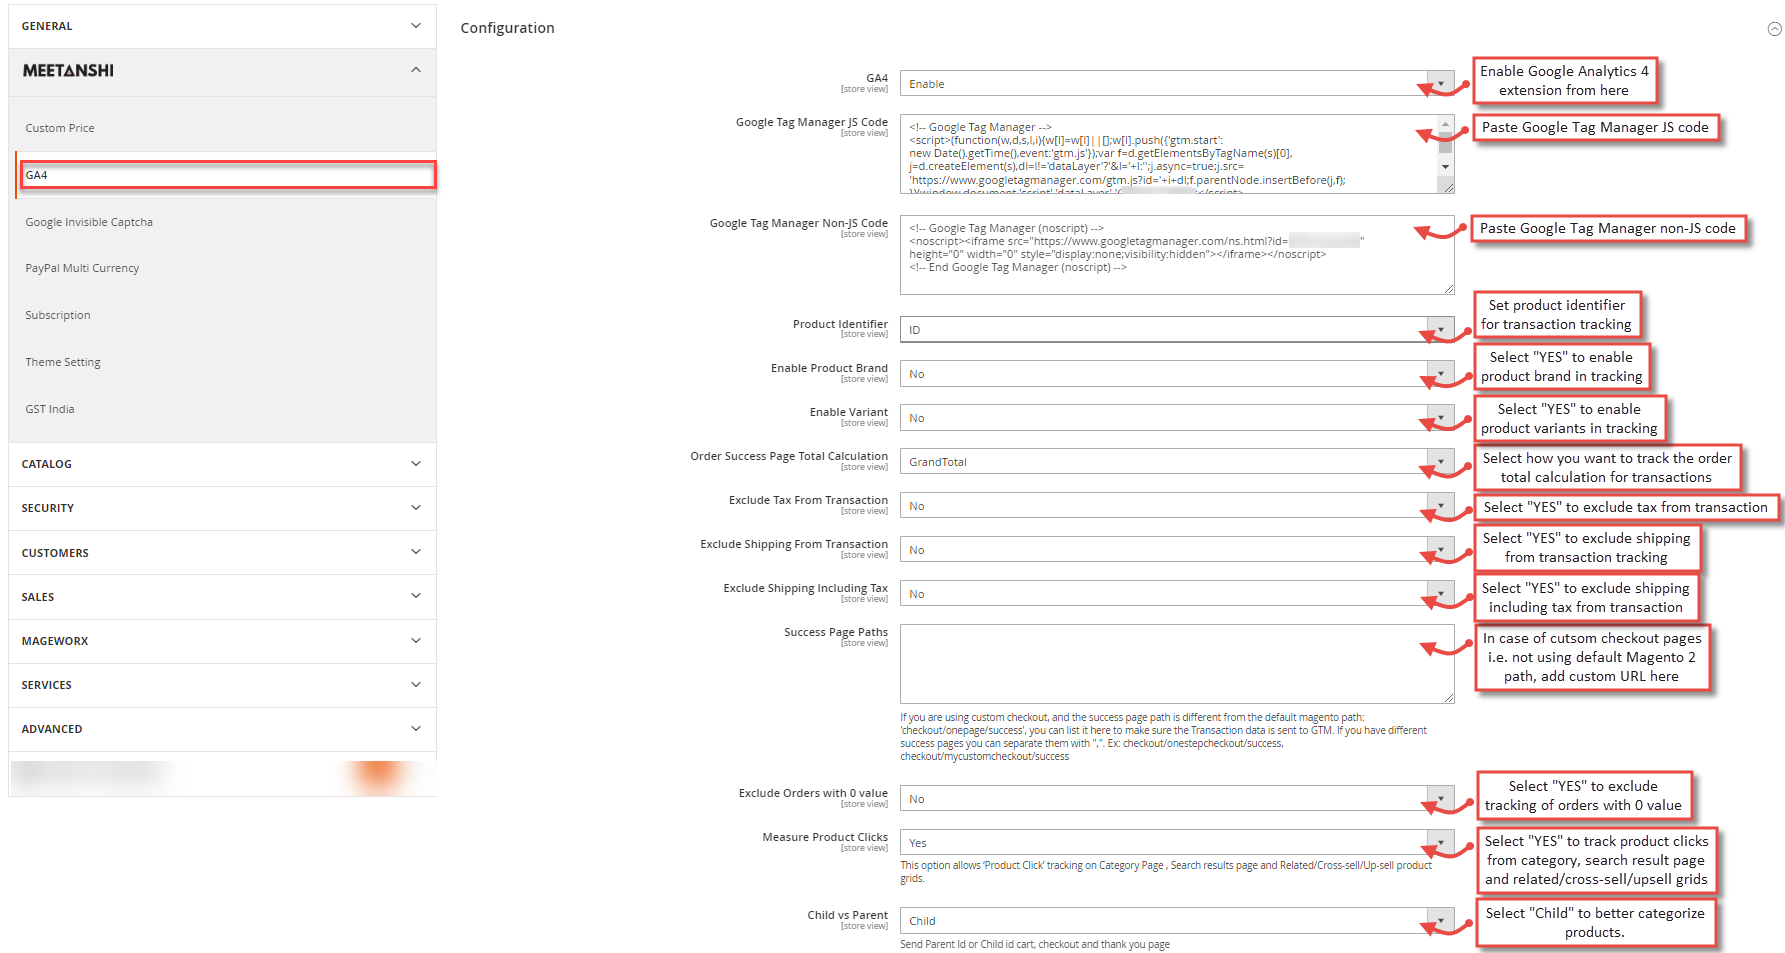Click the Success Page Paths resize handle

pyautogui.click(x=1447, y=697)
